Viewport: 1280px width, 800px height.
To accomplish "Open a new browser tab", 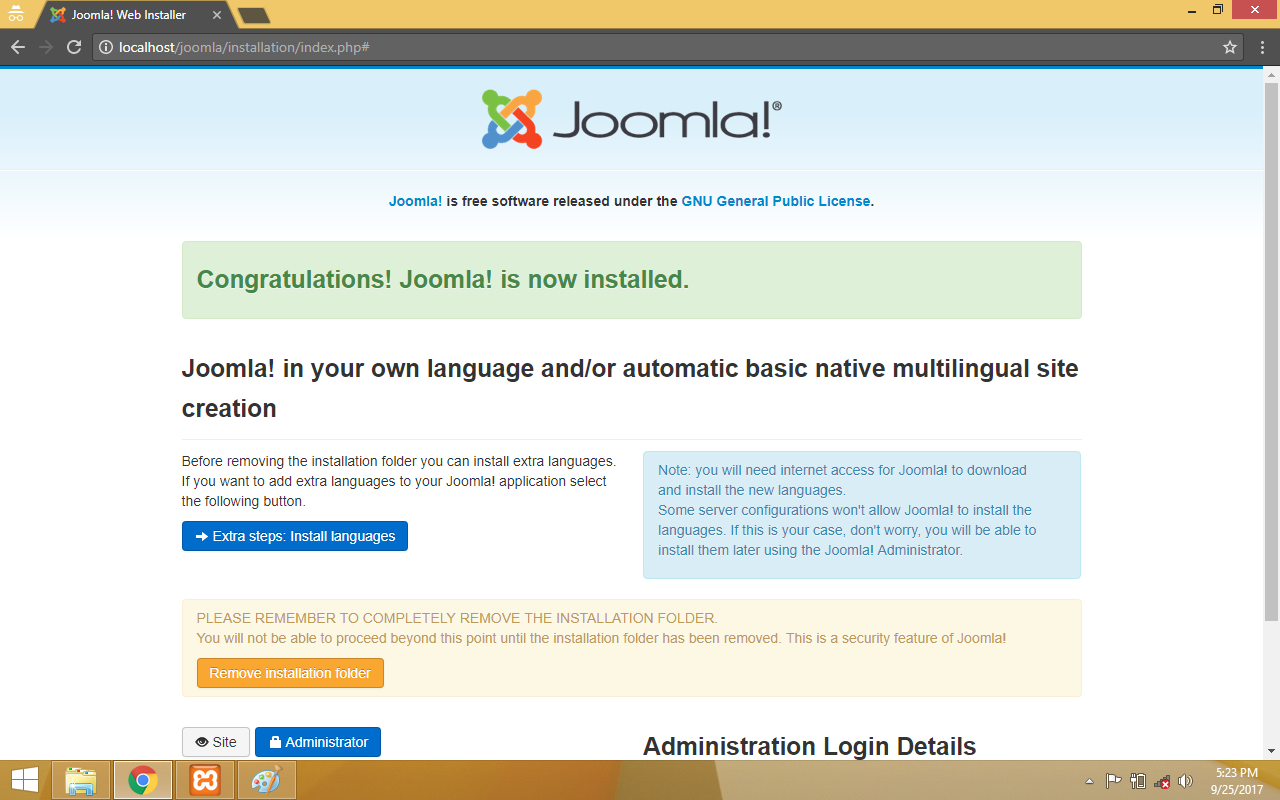I will click(x=253, y=15).
